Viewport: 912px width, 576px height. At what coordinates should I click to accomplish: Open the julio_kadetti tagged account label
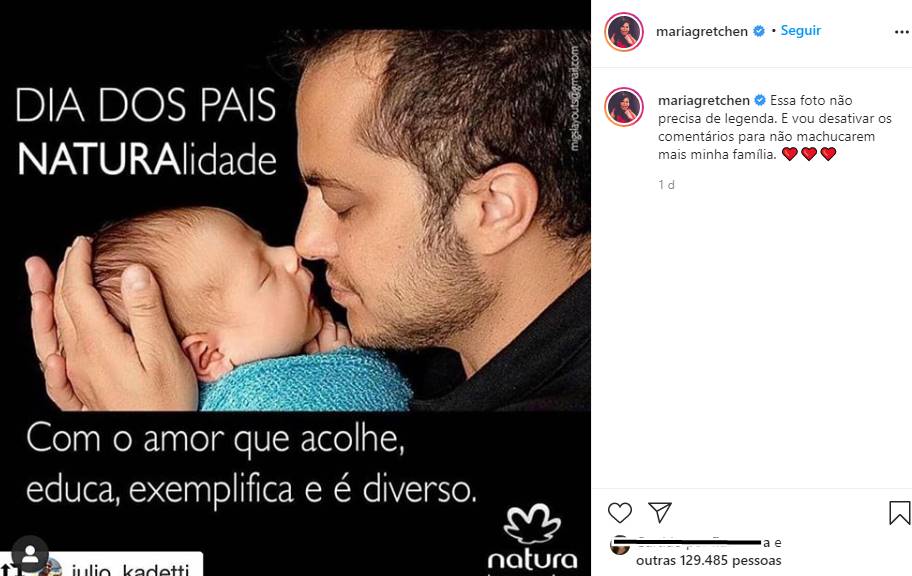coord(129,568)
